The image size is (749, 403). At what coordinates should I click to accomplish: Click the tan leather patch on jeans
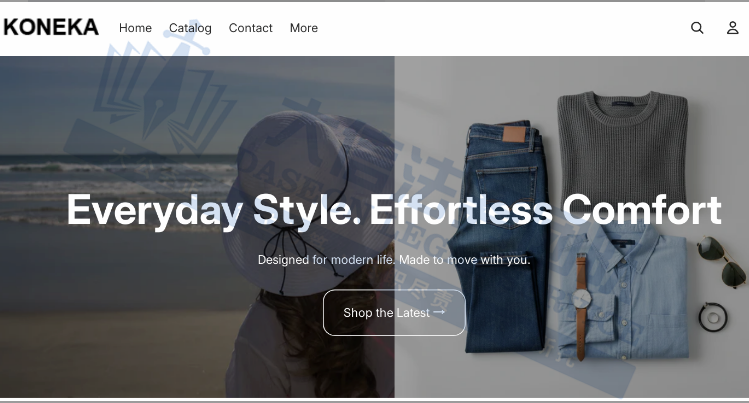click(x=513, y=135)
